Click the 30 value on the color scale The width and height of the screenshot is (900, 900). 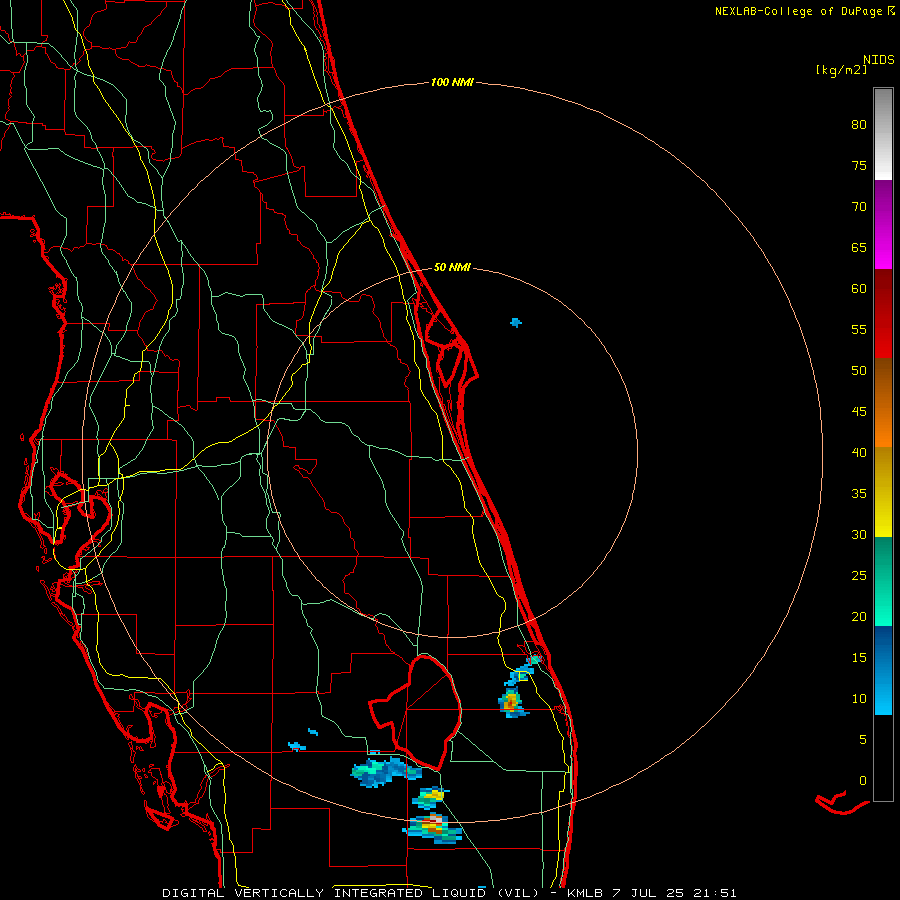click(x=859, y=534)
